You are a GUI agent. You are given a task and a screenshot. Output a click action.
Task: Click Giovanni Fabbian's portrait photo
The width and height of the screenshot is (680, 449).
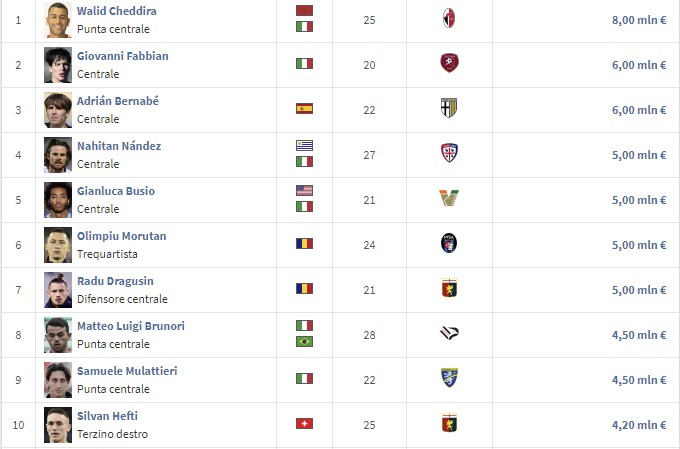pos(58,64)
